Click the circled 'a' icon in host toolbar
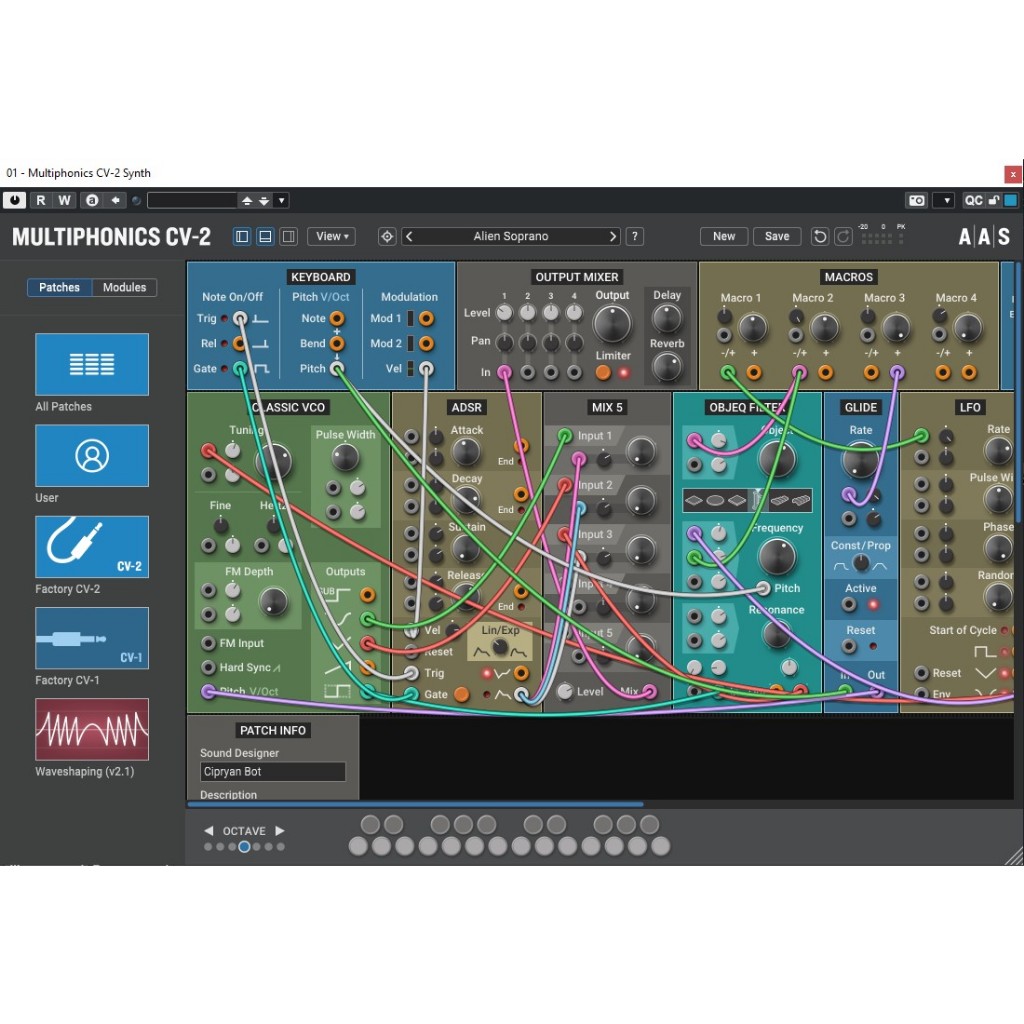1024x1024 pixels. click(92, 200)
